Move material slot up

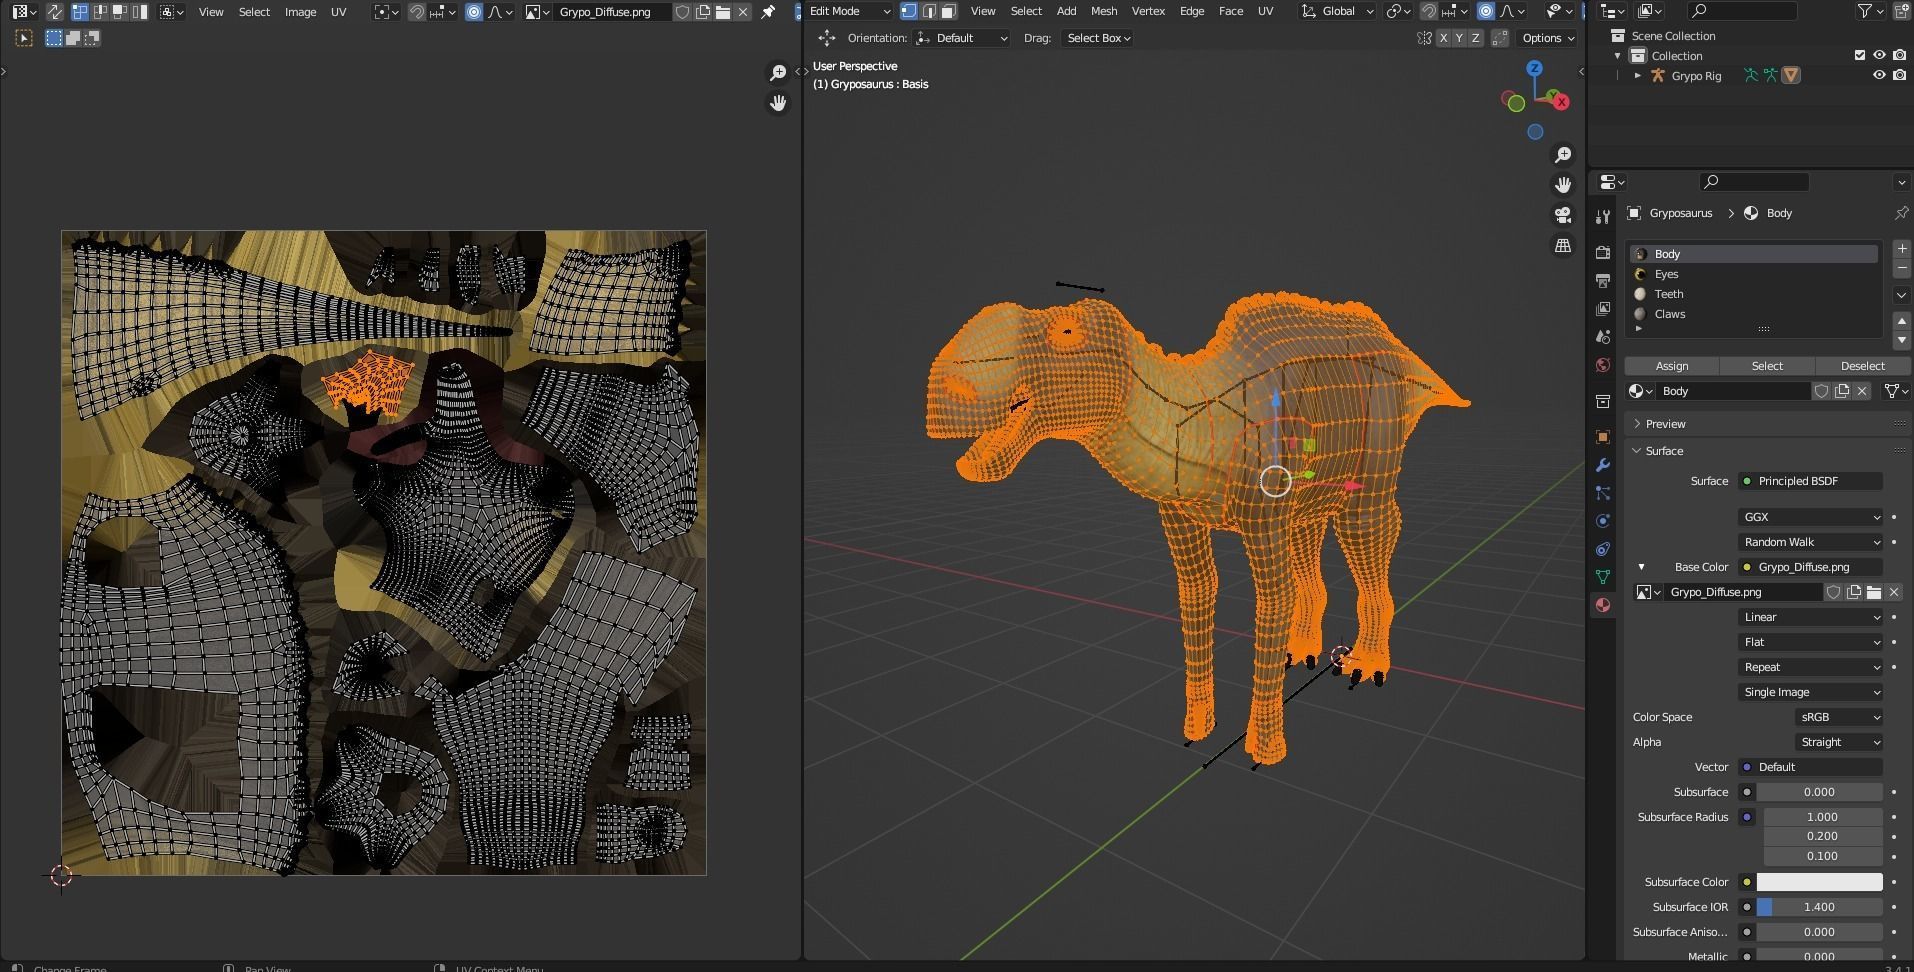coord(1901,320)
